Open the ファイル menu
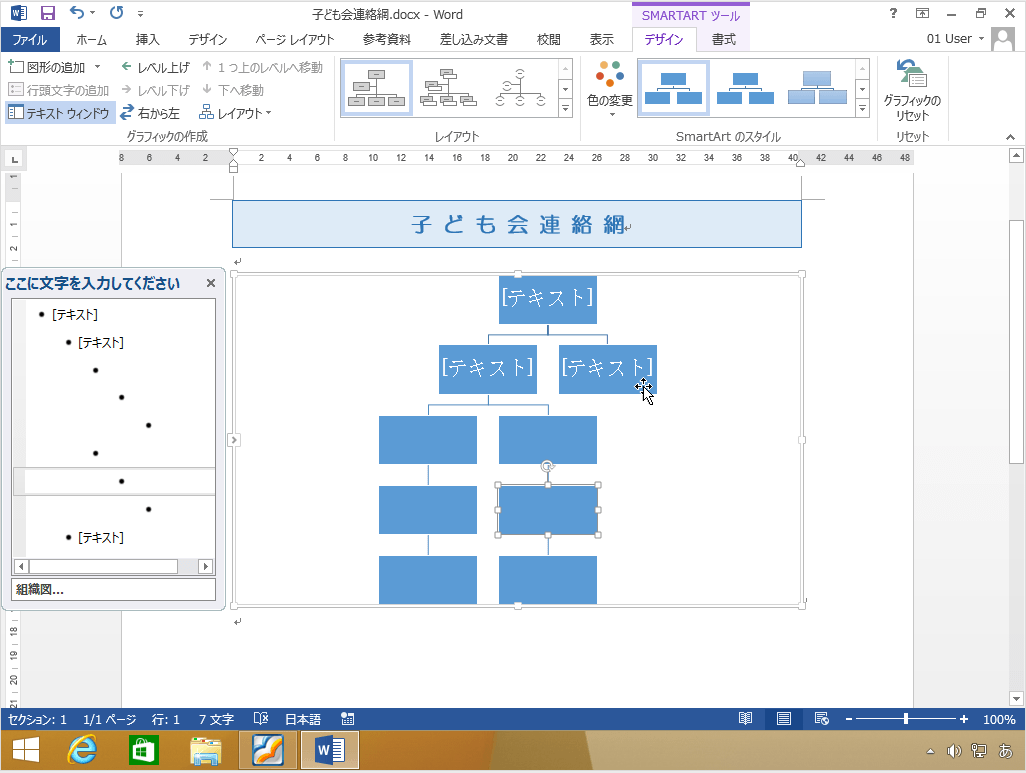 30,39
